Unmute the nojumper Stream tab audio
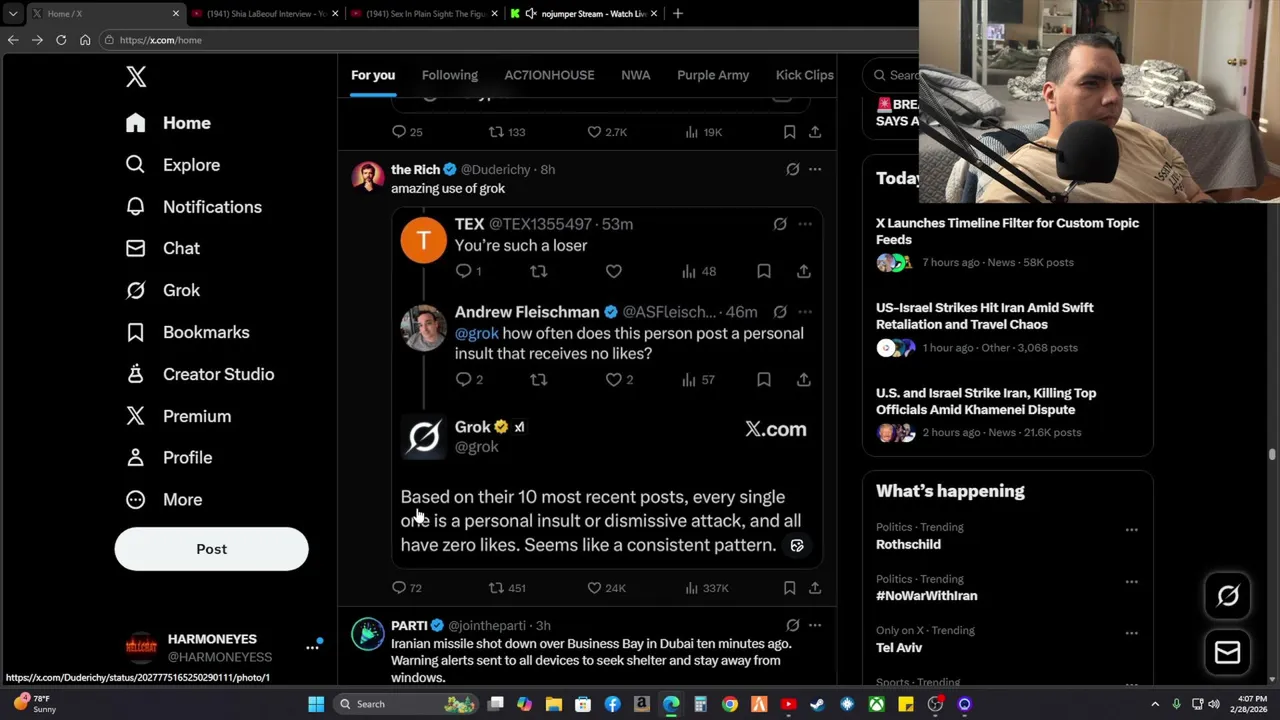The image size is (1280, 720). (x=531, y=14)
